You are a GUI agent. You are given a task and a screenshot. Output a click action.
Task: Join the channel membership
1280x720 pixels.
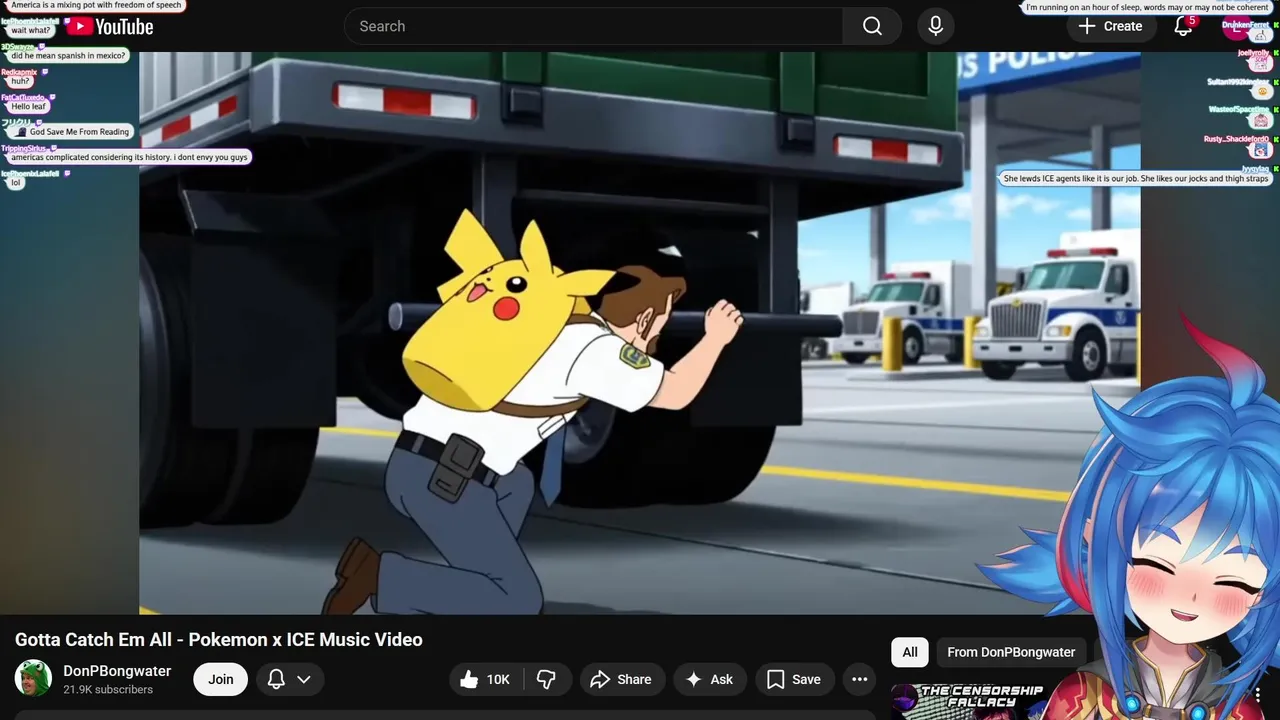coord(221,679)
